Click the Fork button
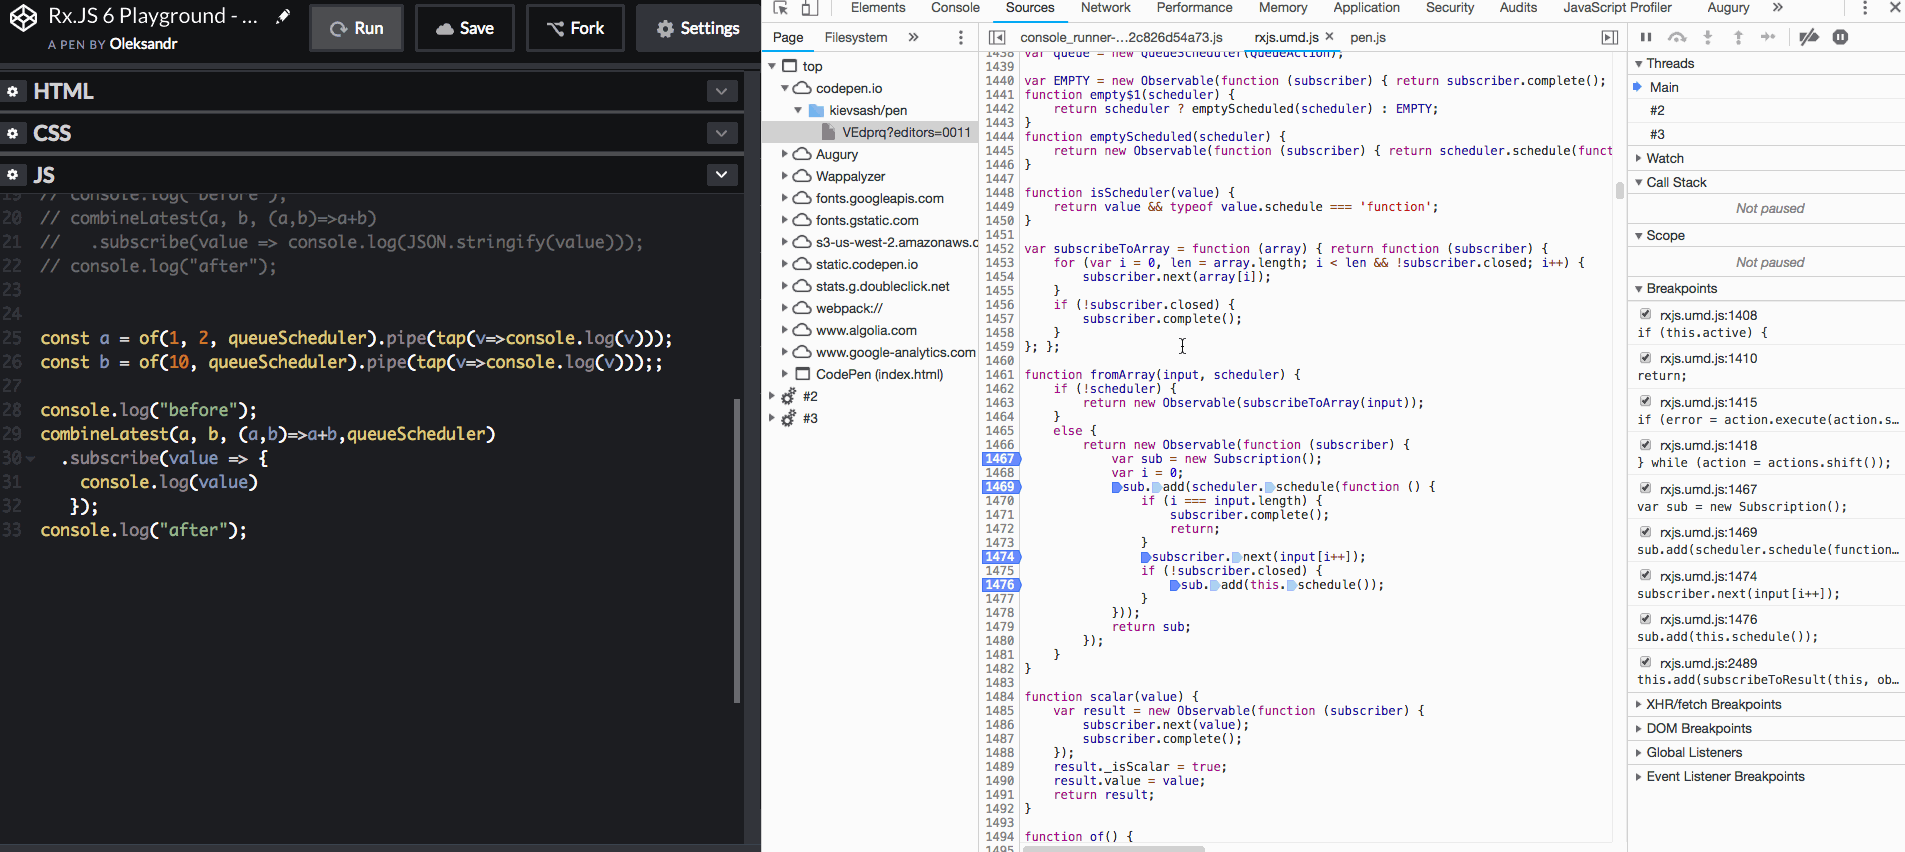 575,28
